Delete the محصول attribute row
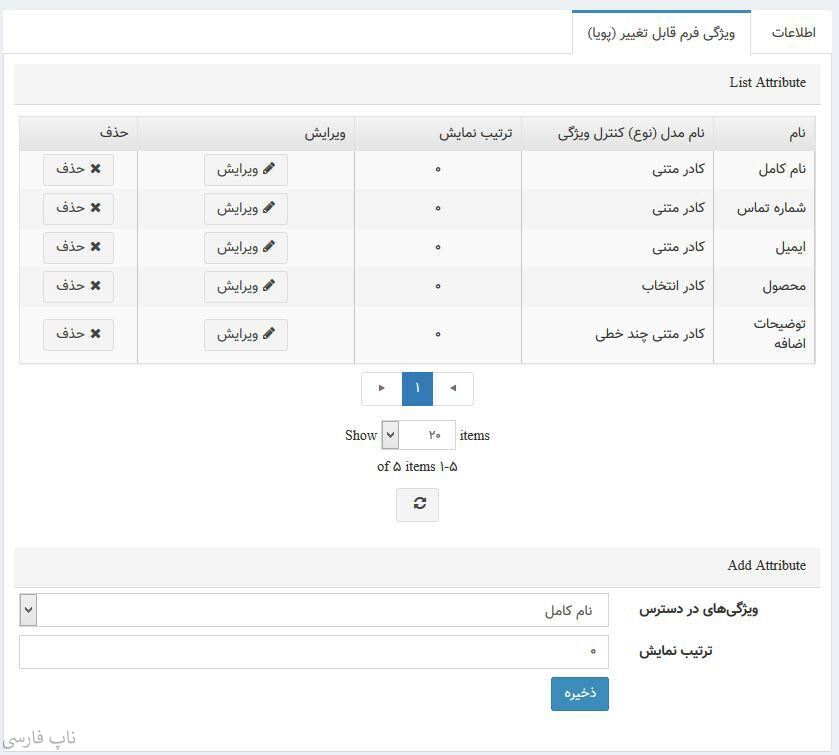Viewport: 839px width, 755px height. point(78,285)
